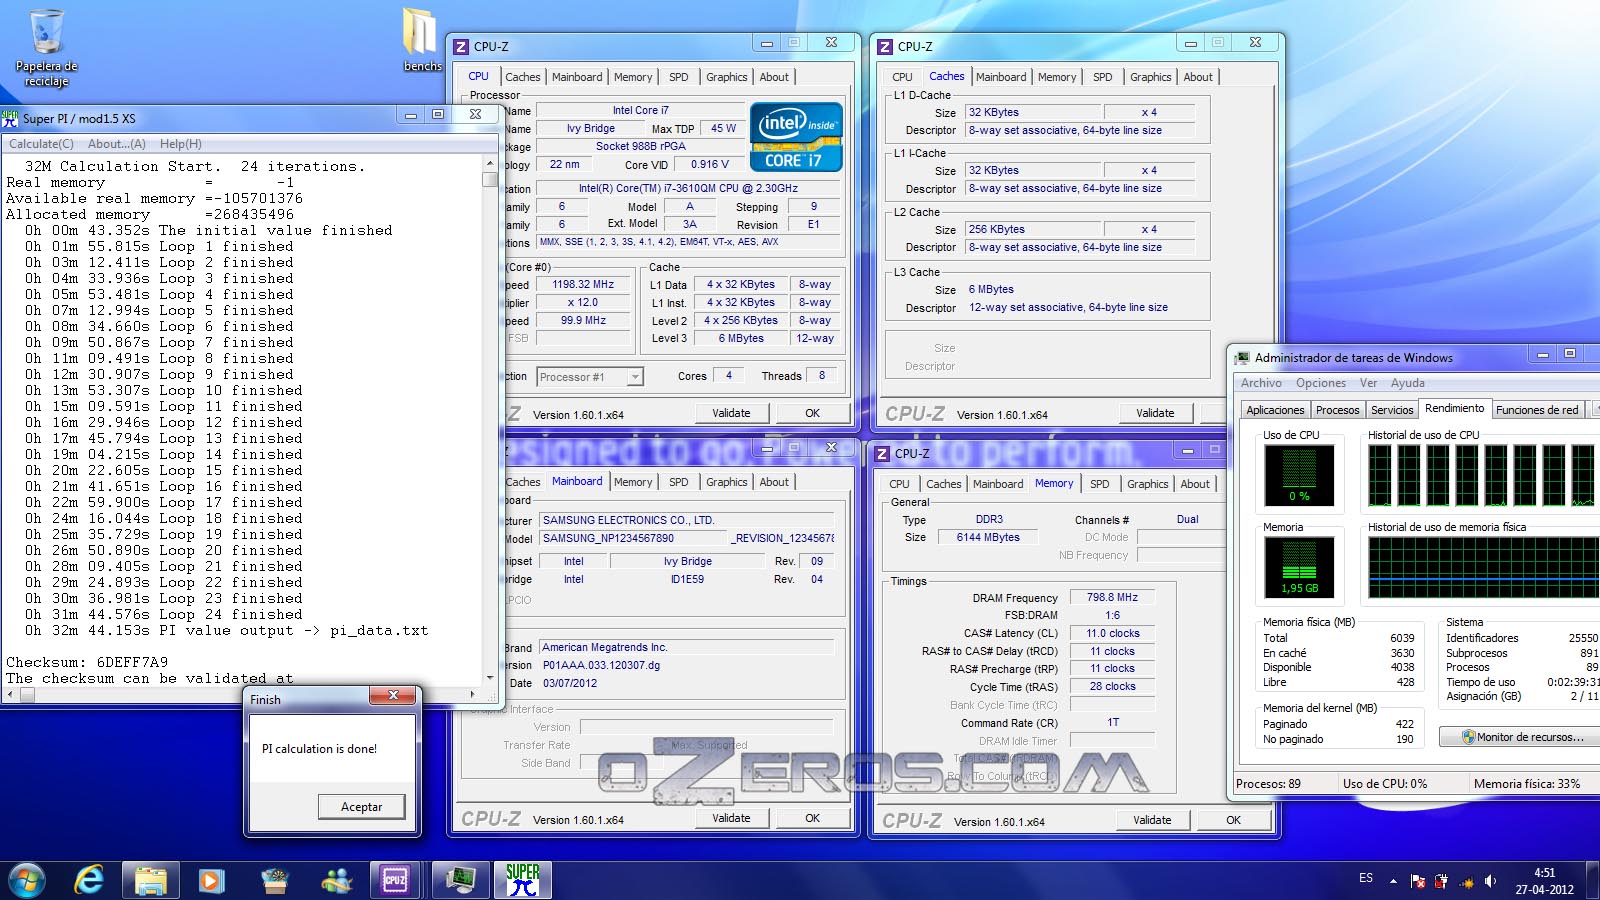Switch to the Servicios tab in Task Manager
The height and width of the screenshot is (900, 1600).
[1392, 410]
